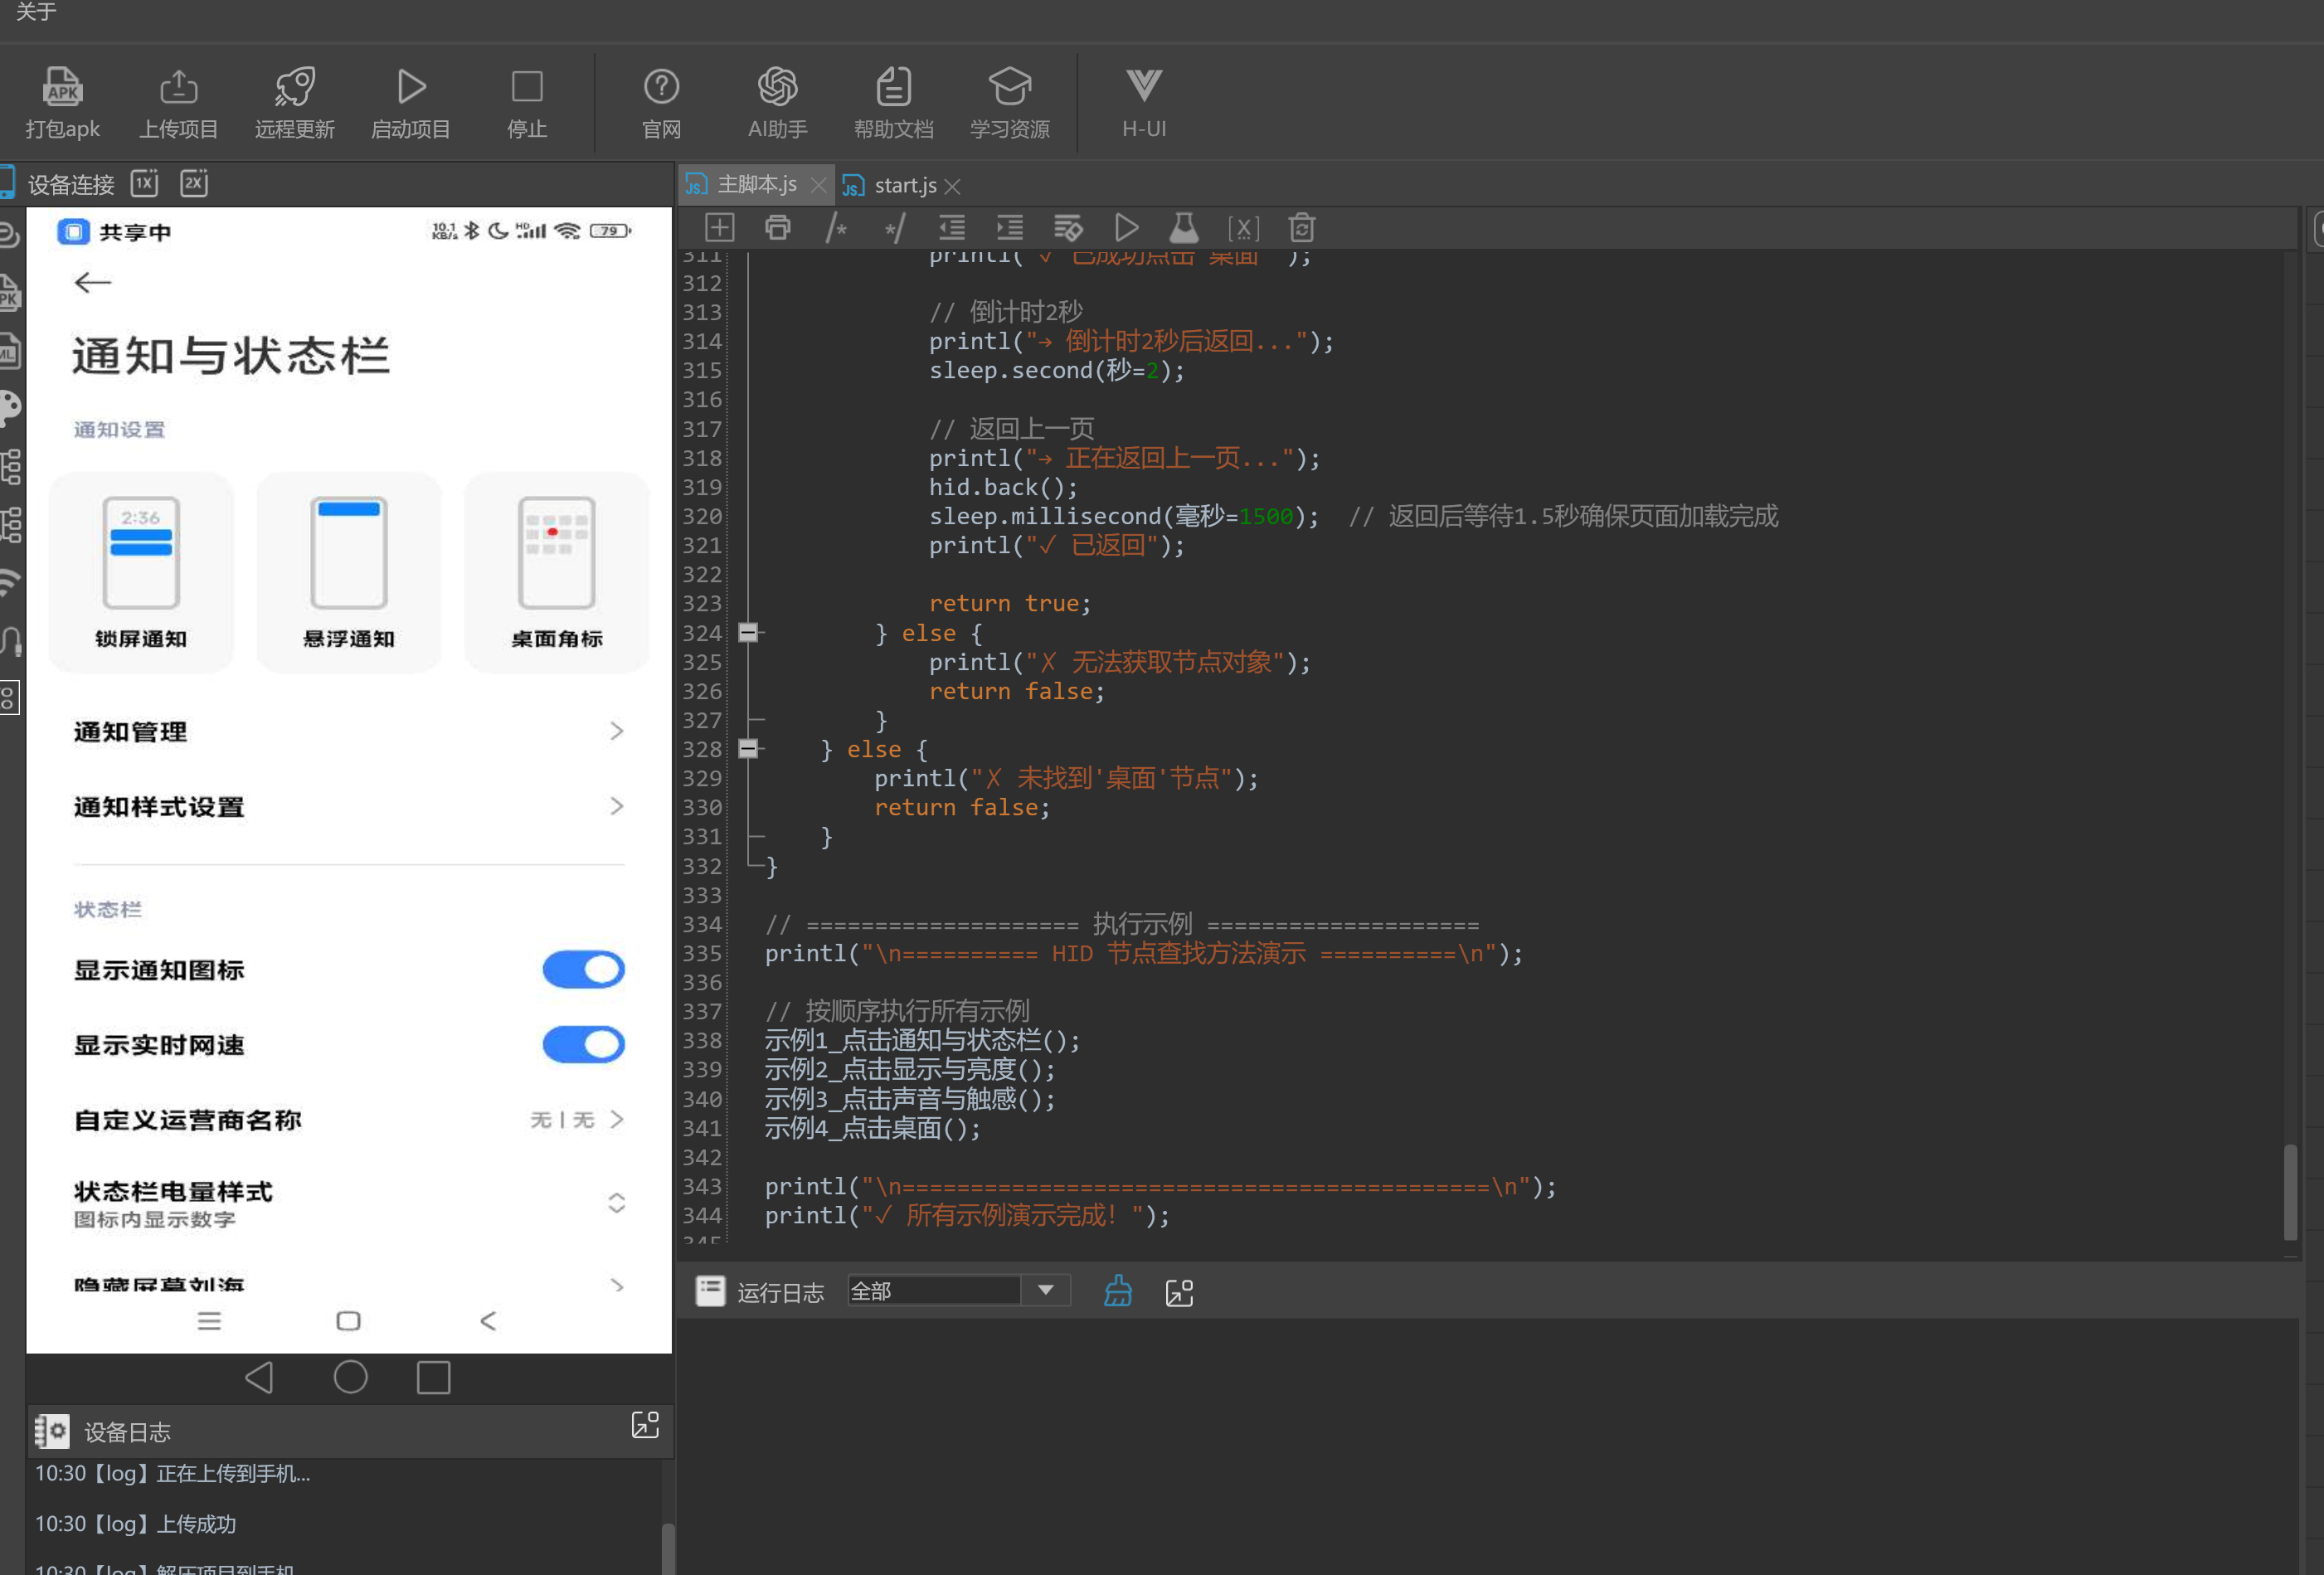Toggle the 显示通知图标 switch
Image resolution: width=2324 pixels, height=1575 pixels.
583,969
